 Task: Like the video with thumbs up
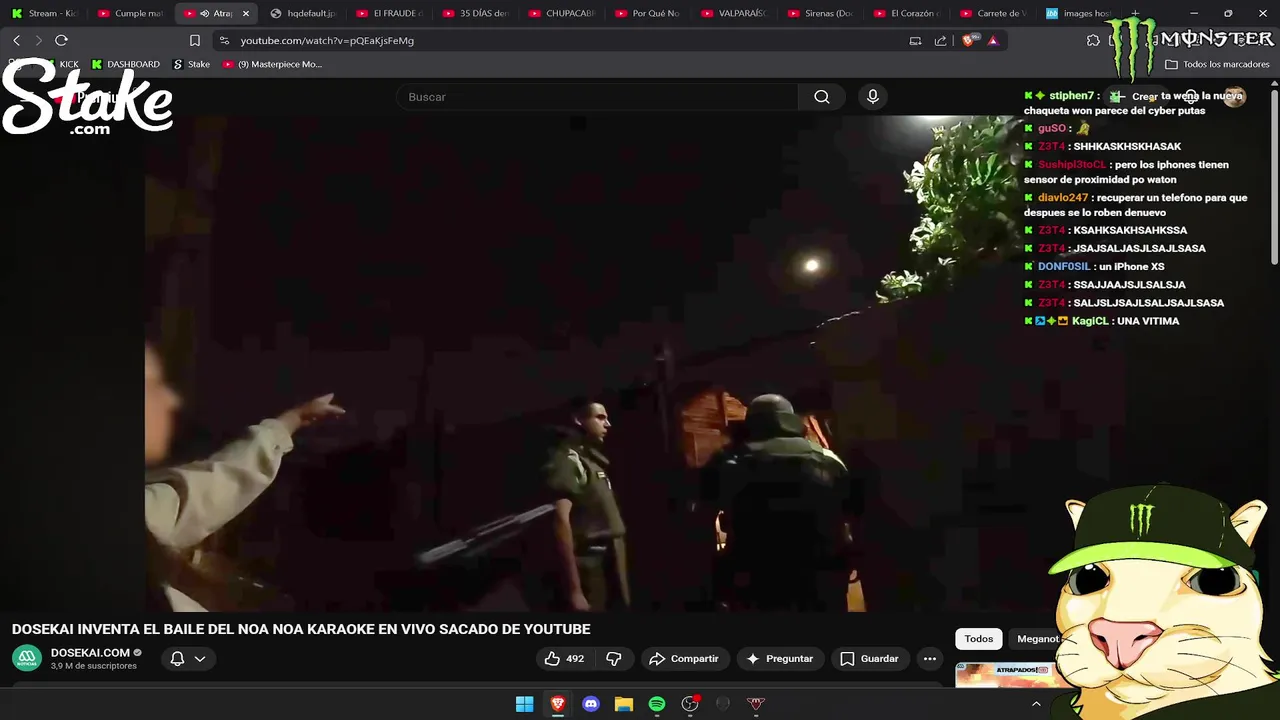click(x=564, y=659)
